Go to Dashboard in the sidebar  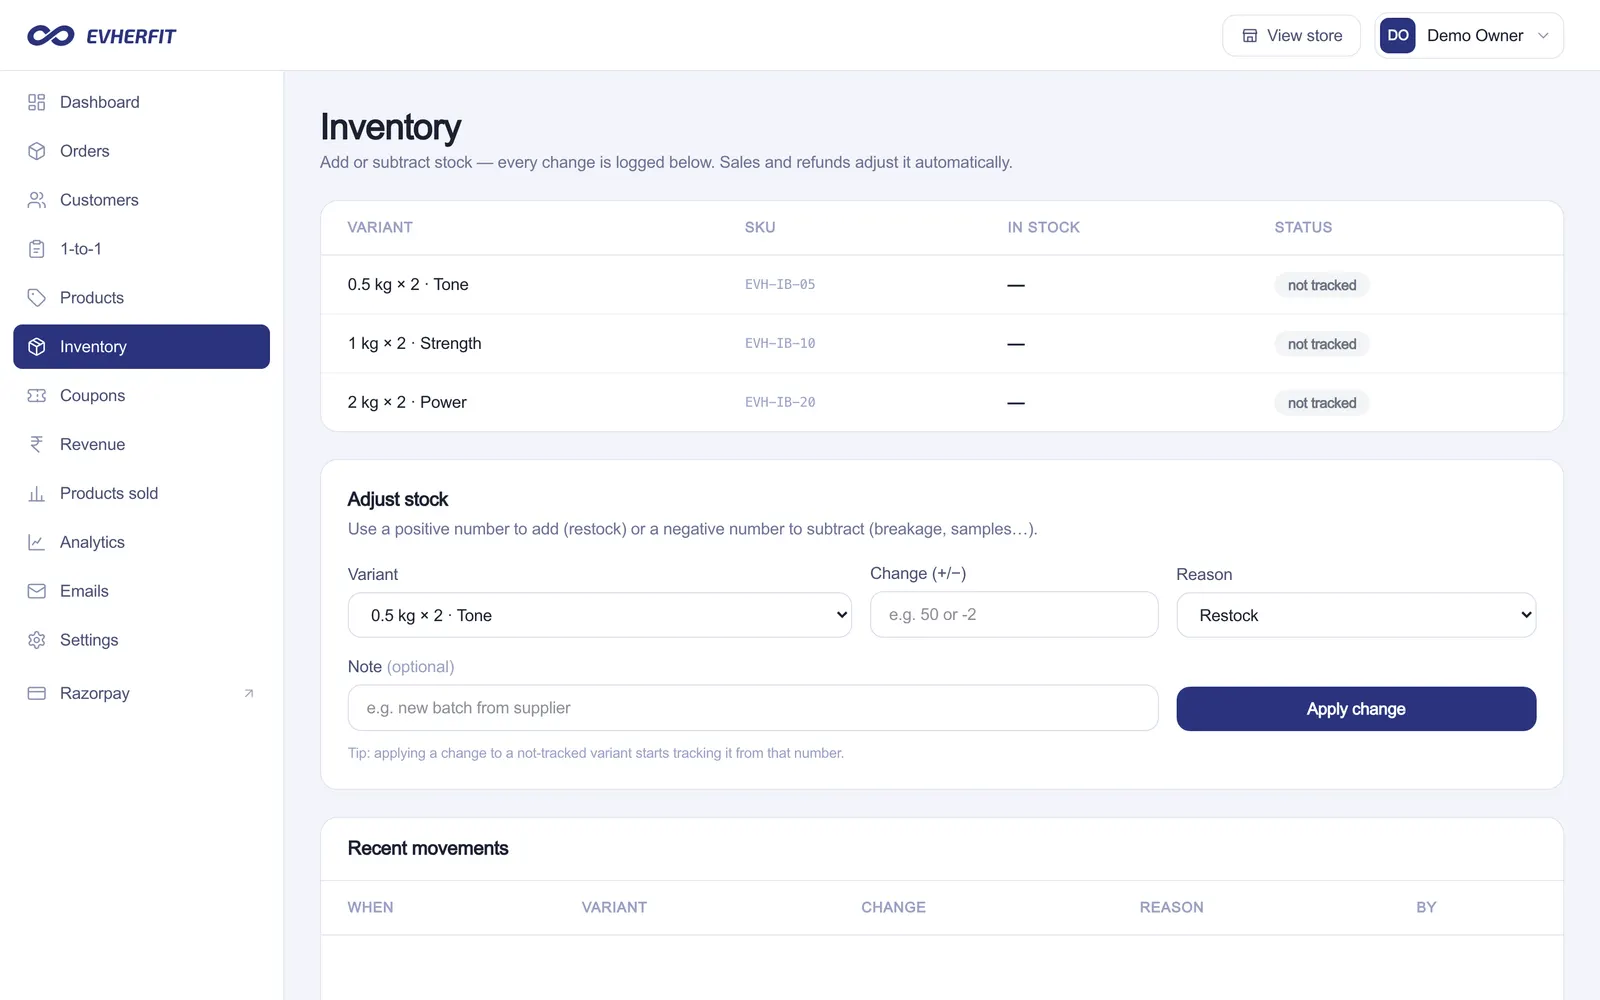coord(141,102)
